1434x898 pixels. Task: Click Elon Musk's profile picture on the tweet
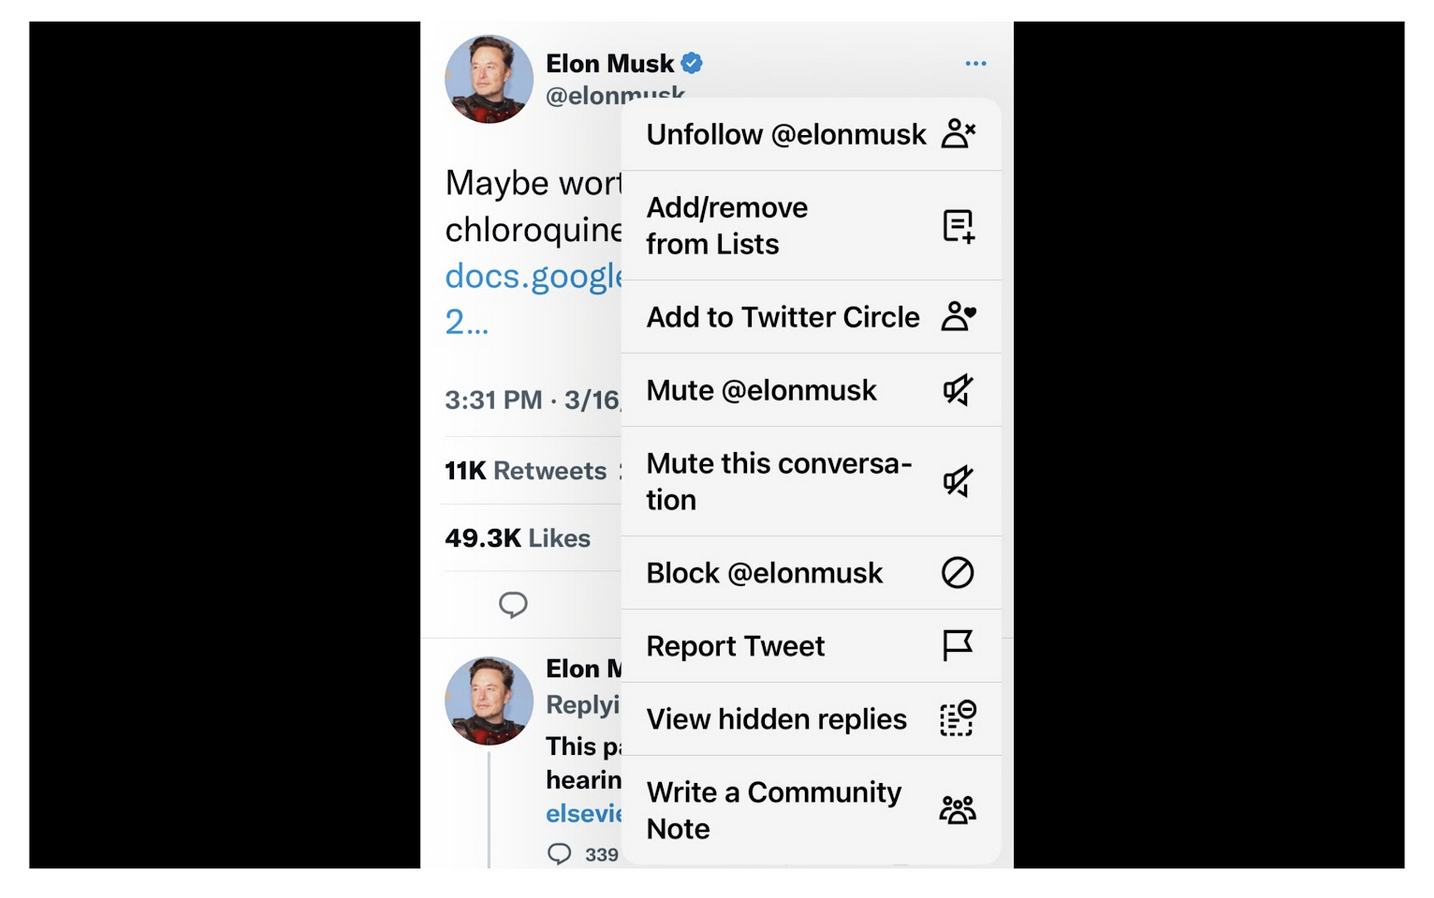tap(489, 80)
